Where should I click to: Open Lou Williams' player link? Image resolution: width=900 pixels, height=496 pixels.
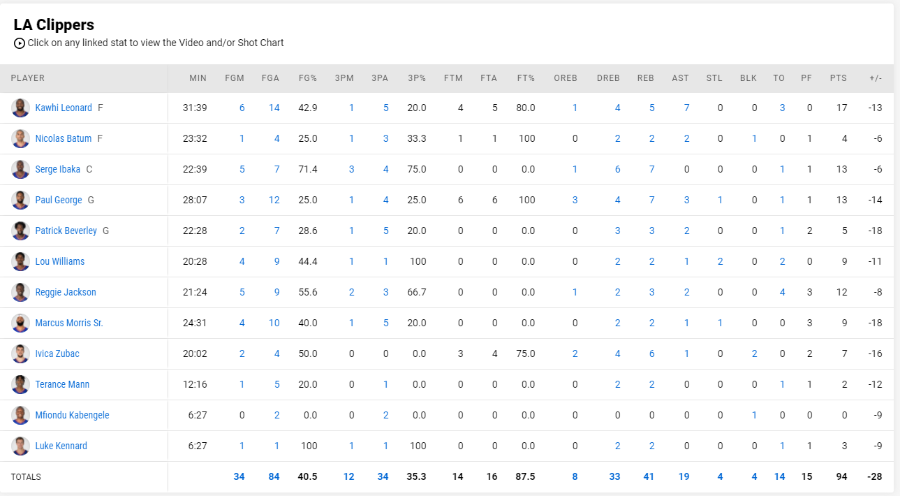60,261
